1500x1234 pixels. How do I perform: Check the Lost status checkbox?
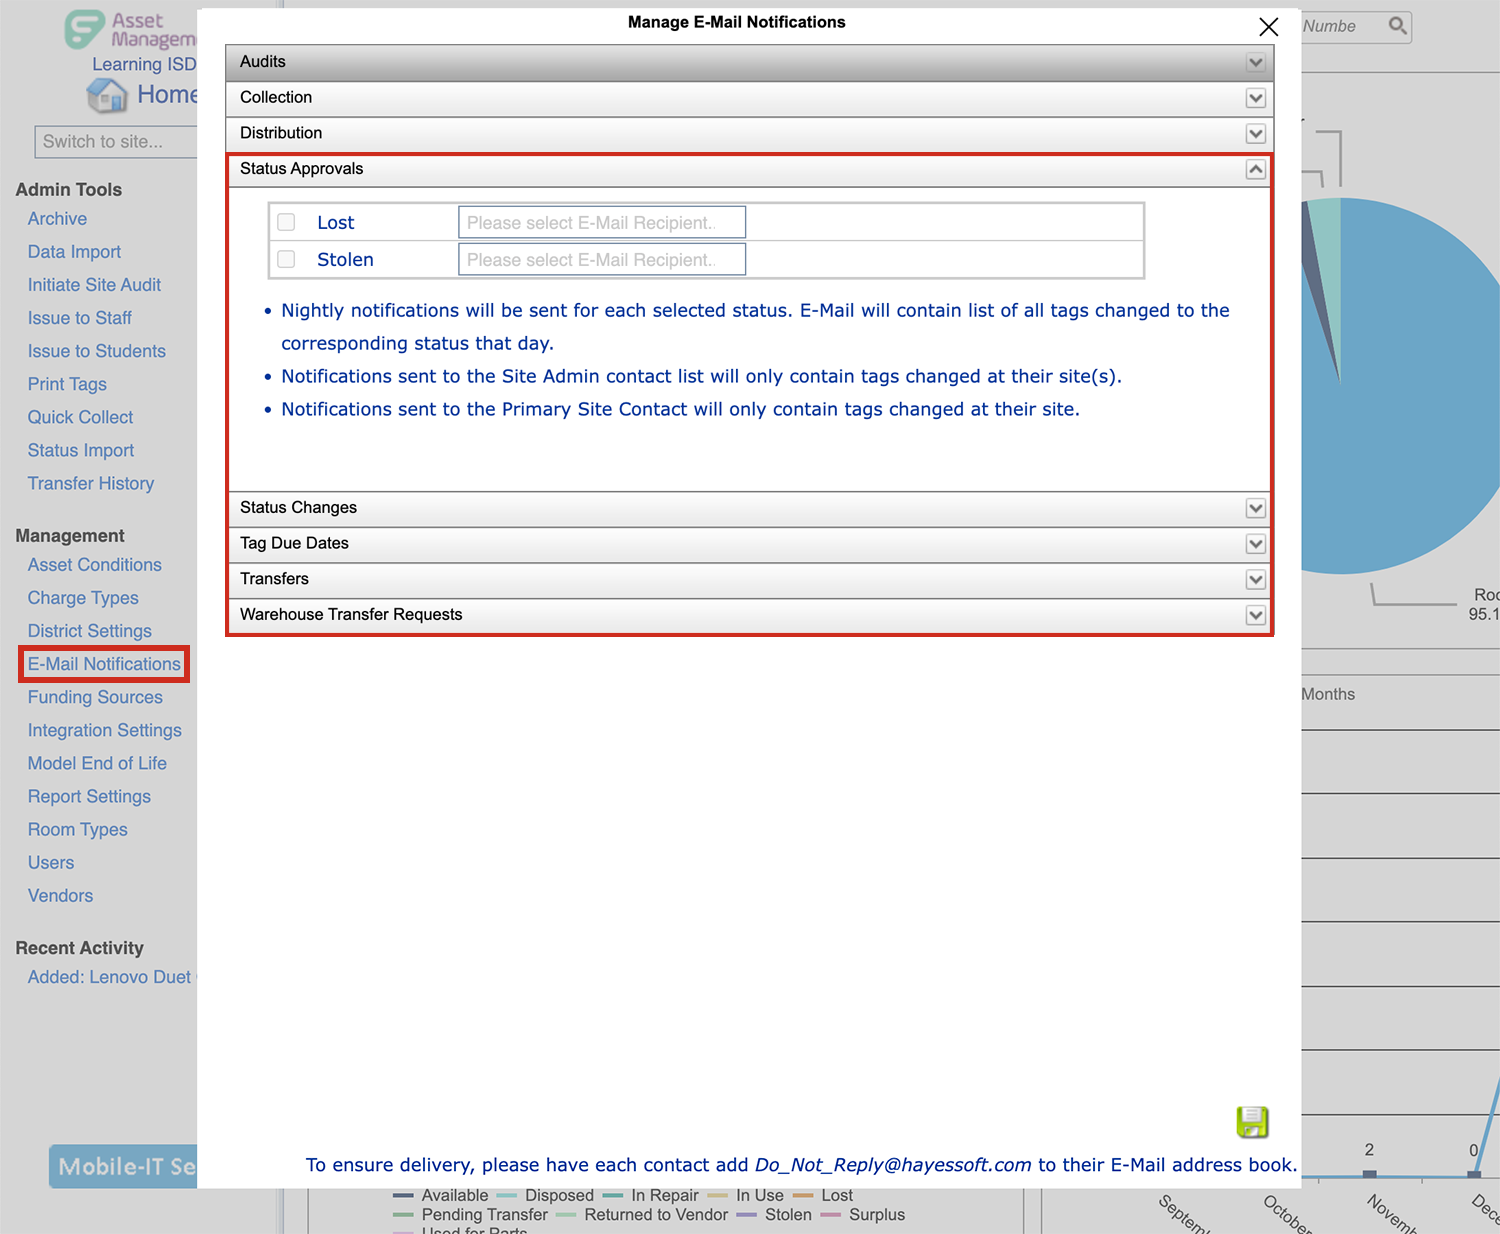286,222
